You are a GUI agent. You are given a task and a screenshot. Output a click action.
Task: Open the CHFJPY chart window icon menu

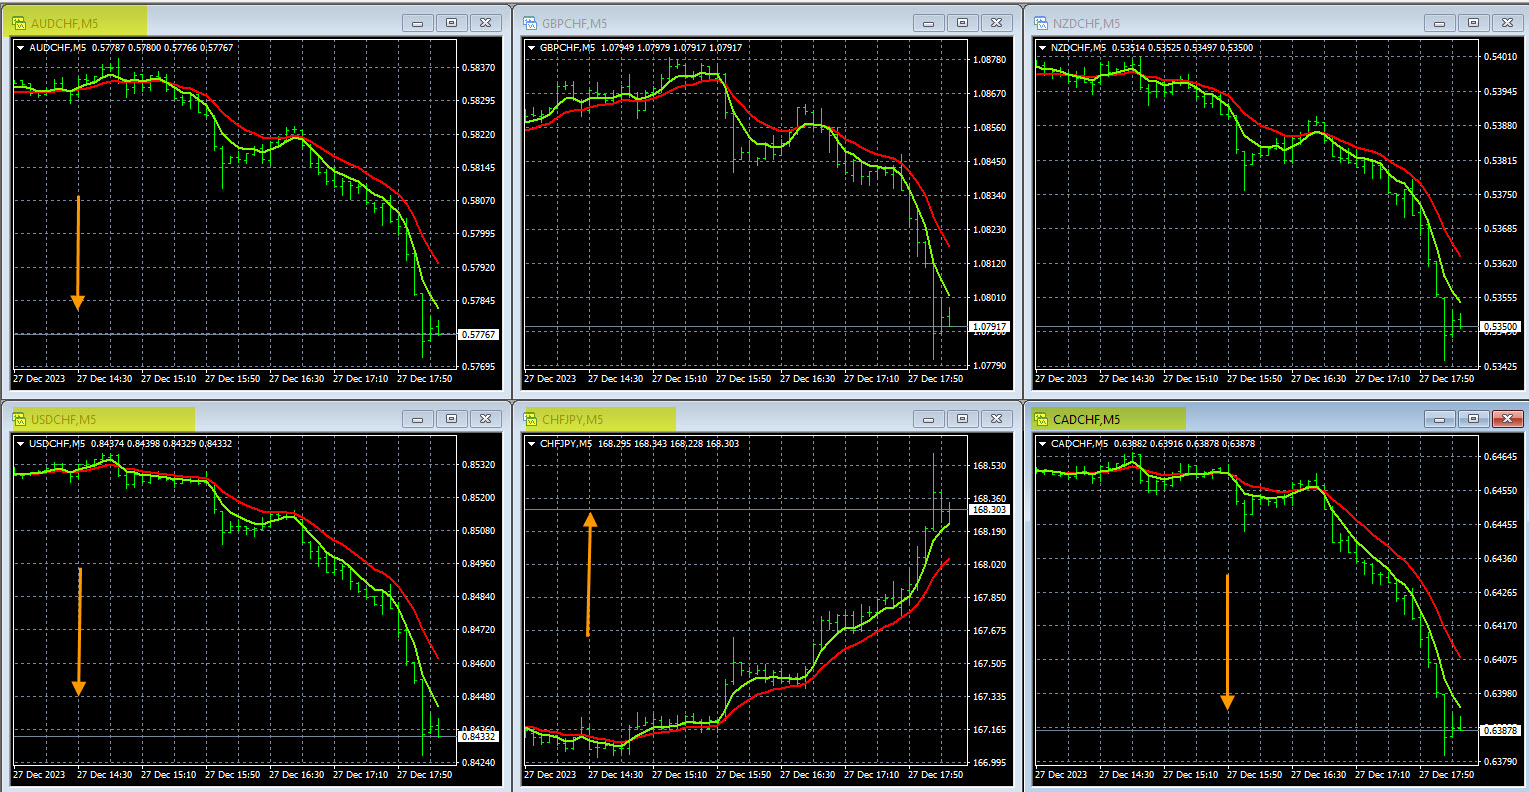529,419
